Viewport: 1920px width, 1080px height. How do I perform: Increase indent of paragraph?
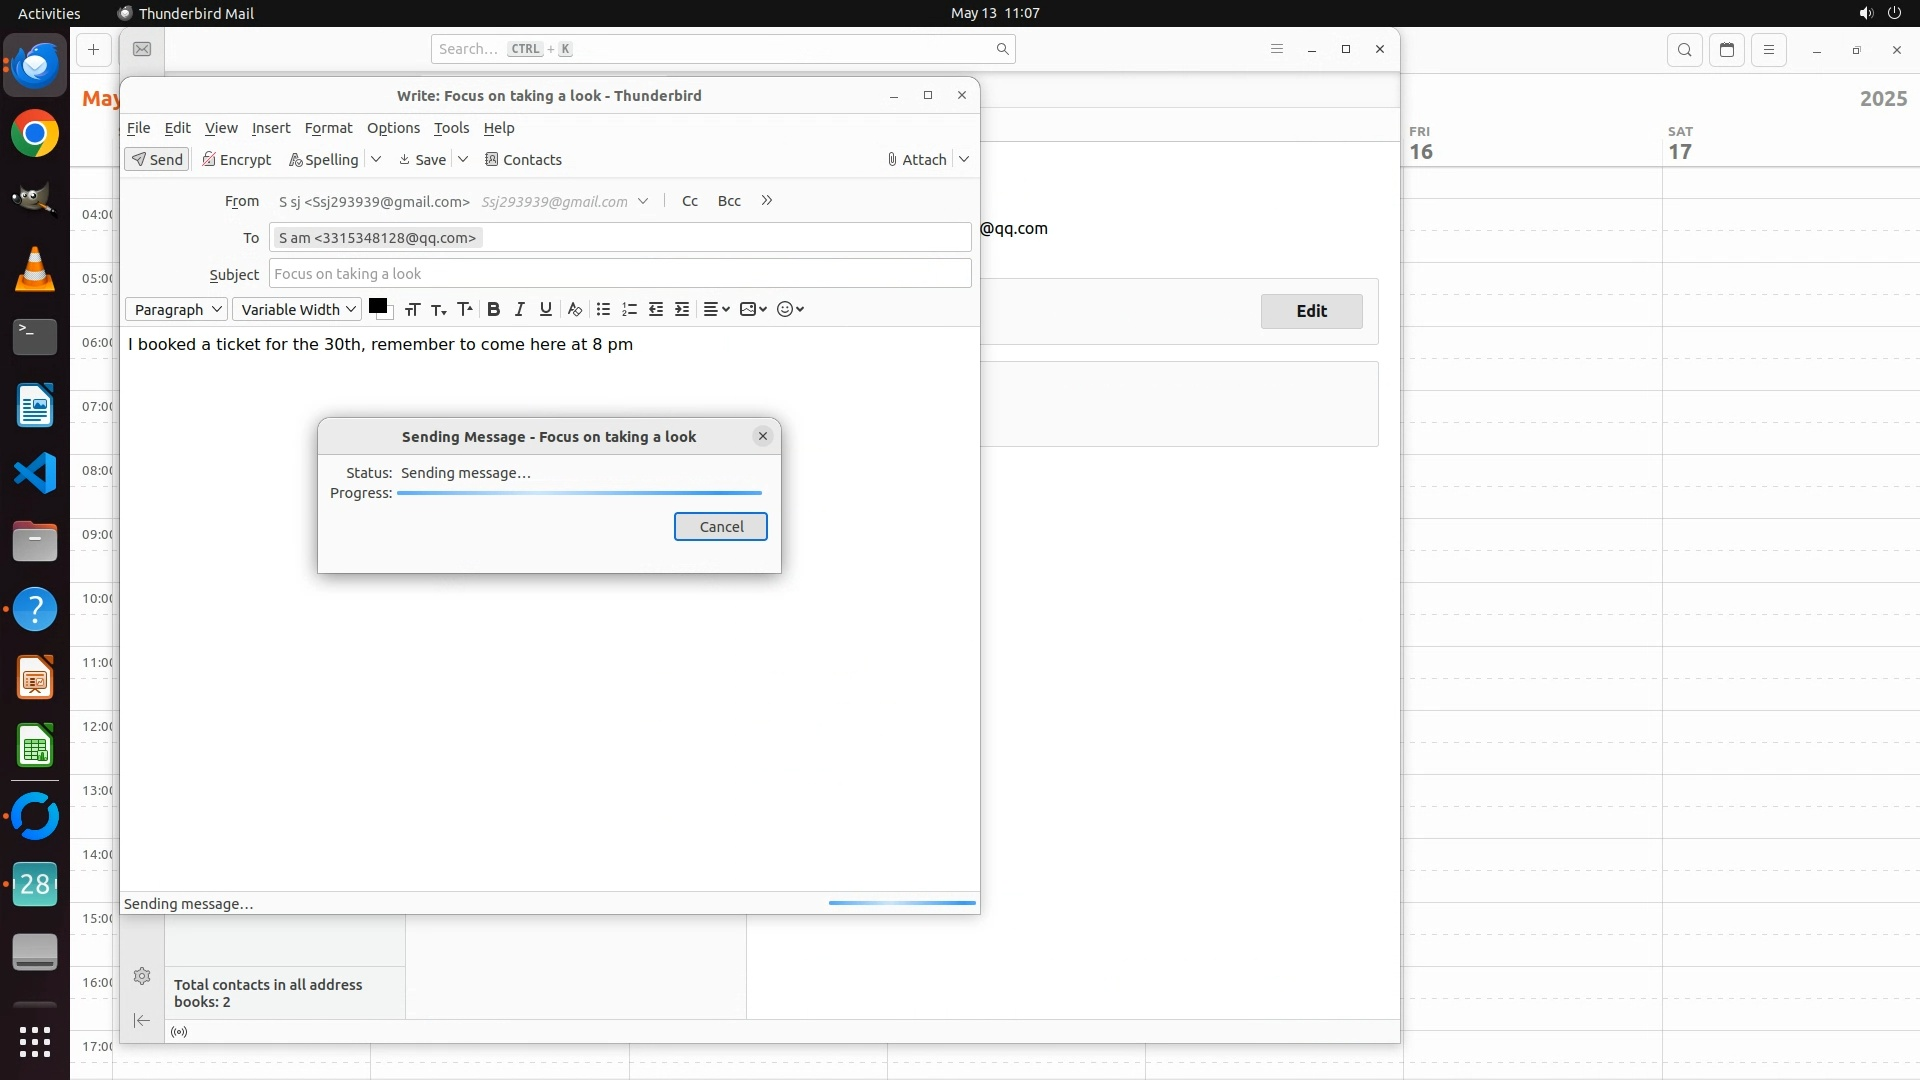[682, 310]
